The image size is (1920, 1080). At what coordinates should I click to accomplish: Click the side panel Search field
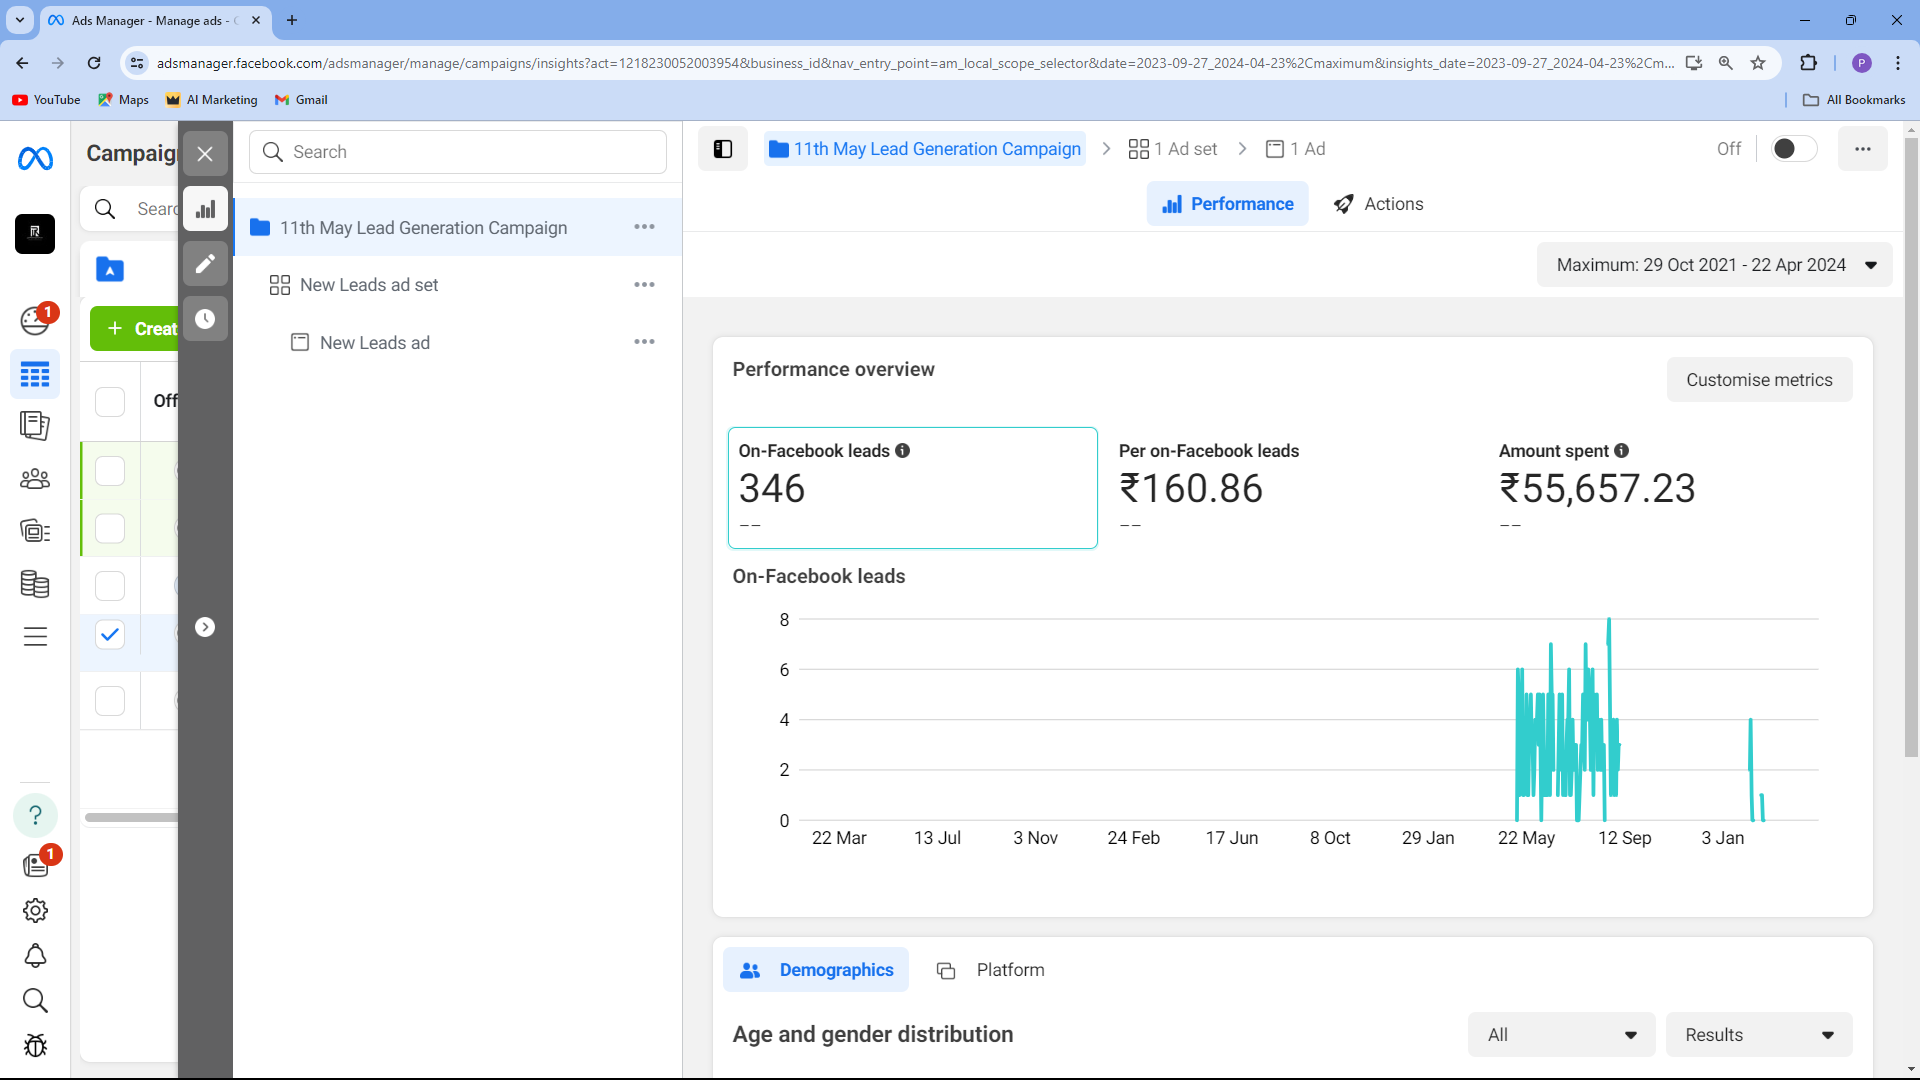pyautogui.click(x=458, y=152)
